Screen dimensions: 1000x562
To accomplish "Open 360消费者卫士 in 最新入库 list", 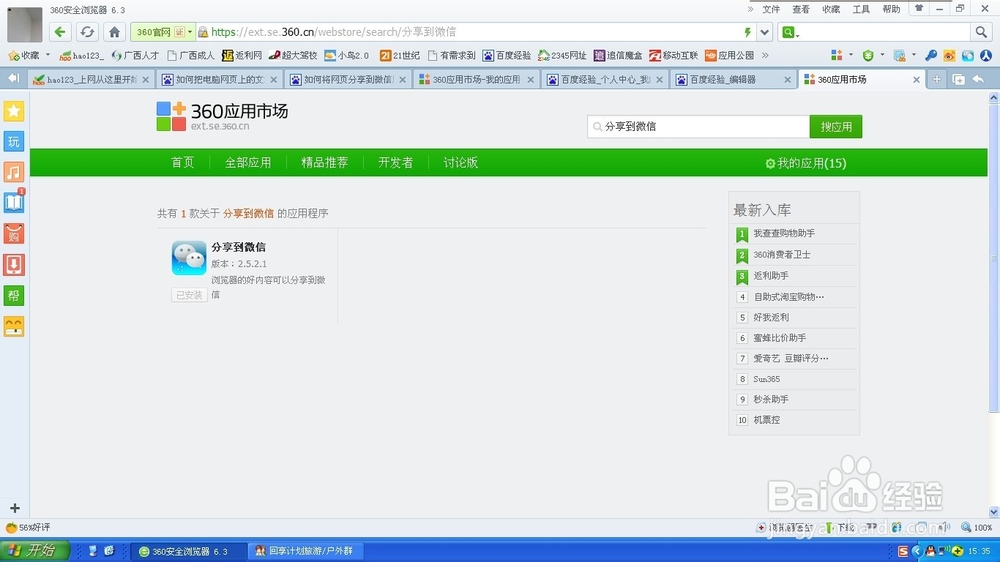I will pos(782,255).
